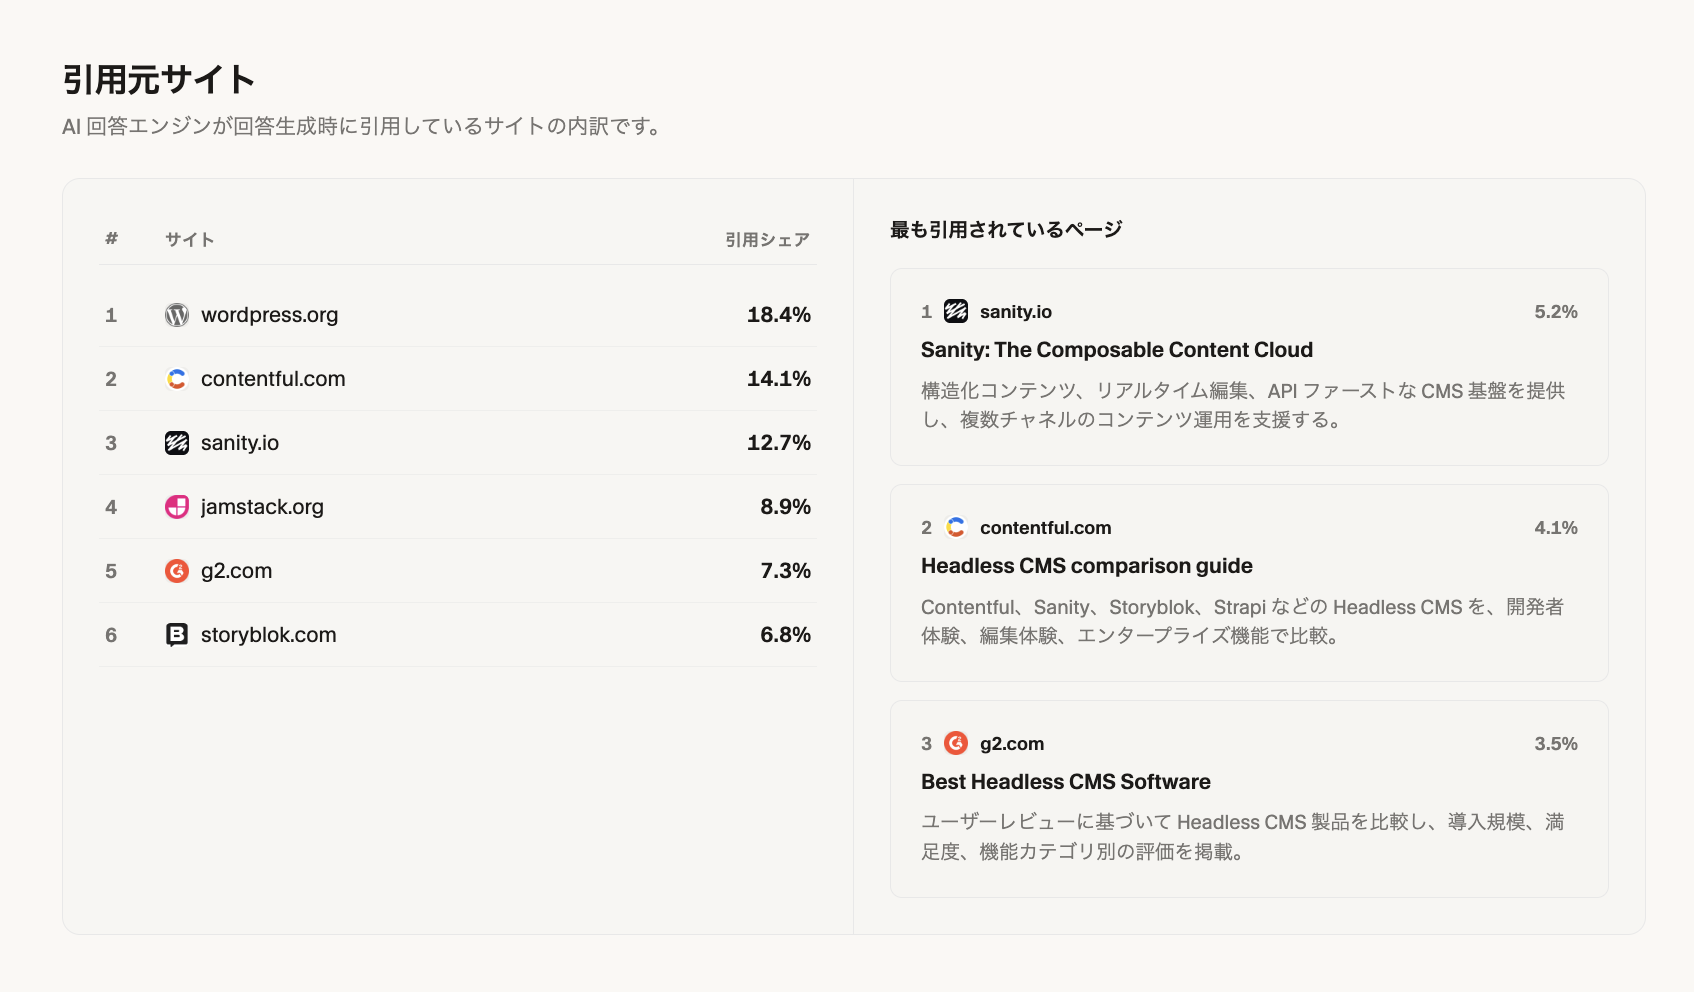Click g2.com domain in third page card
This screenshot has height=992, width=1694.
1011,744
